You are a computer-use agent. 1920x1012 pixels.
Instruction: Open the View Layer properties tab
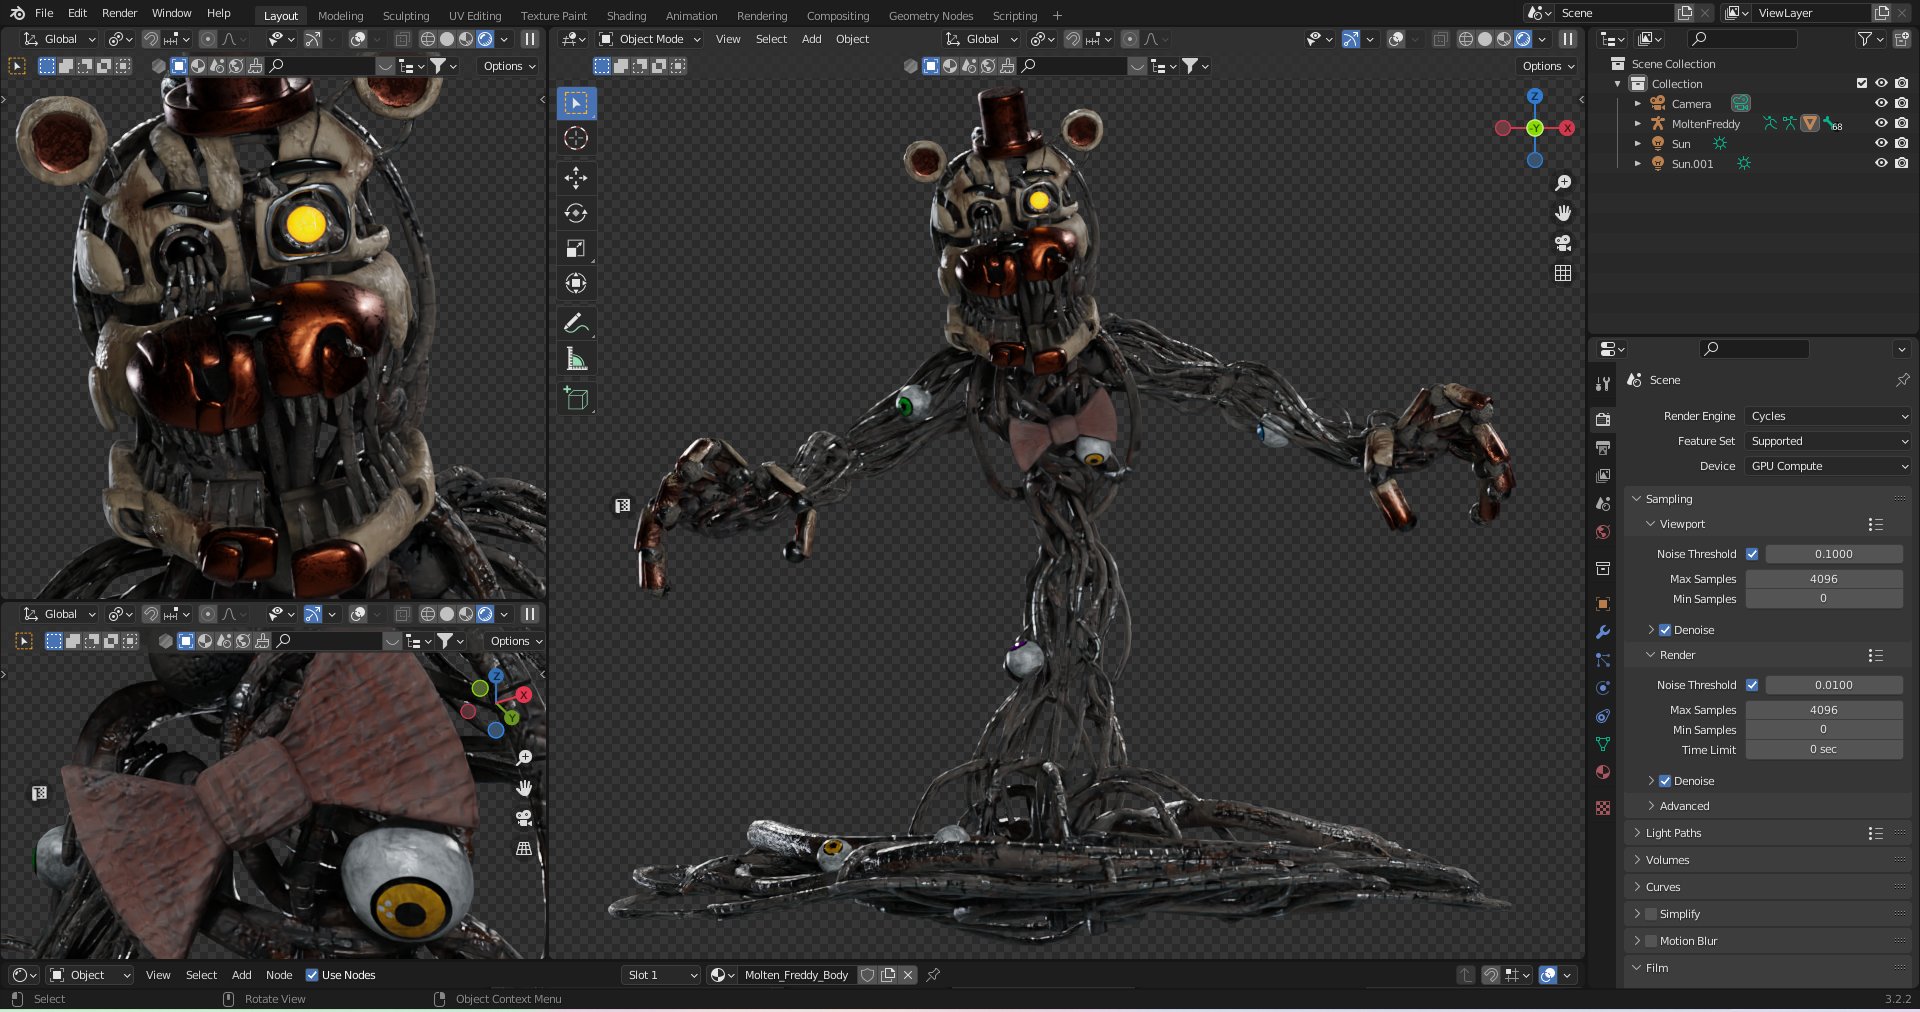1603,476
